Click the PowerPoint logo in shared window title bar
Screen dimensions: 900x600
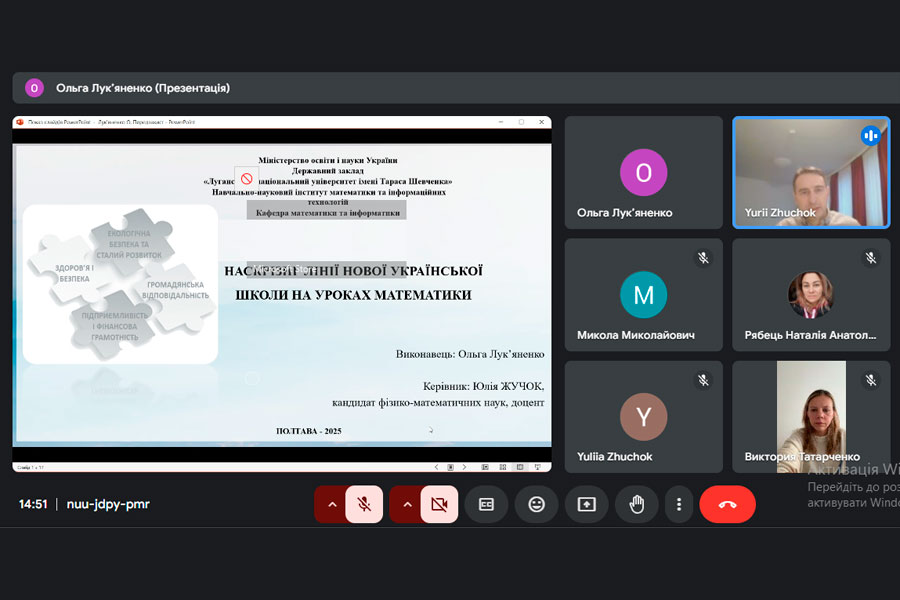20,122
